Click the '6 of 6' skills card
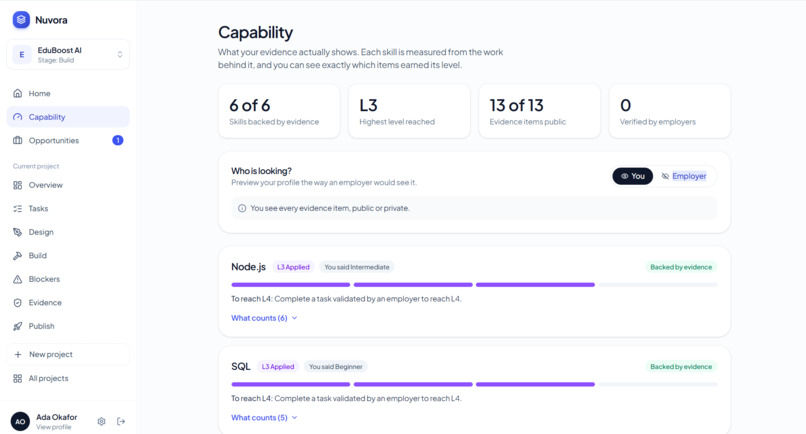The image size is (806, 434). click(x=279, y=111)
